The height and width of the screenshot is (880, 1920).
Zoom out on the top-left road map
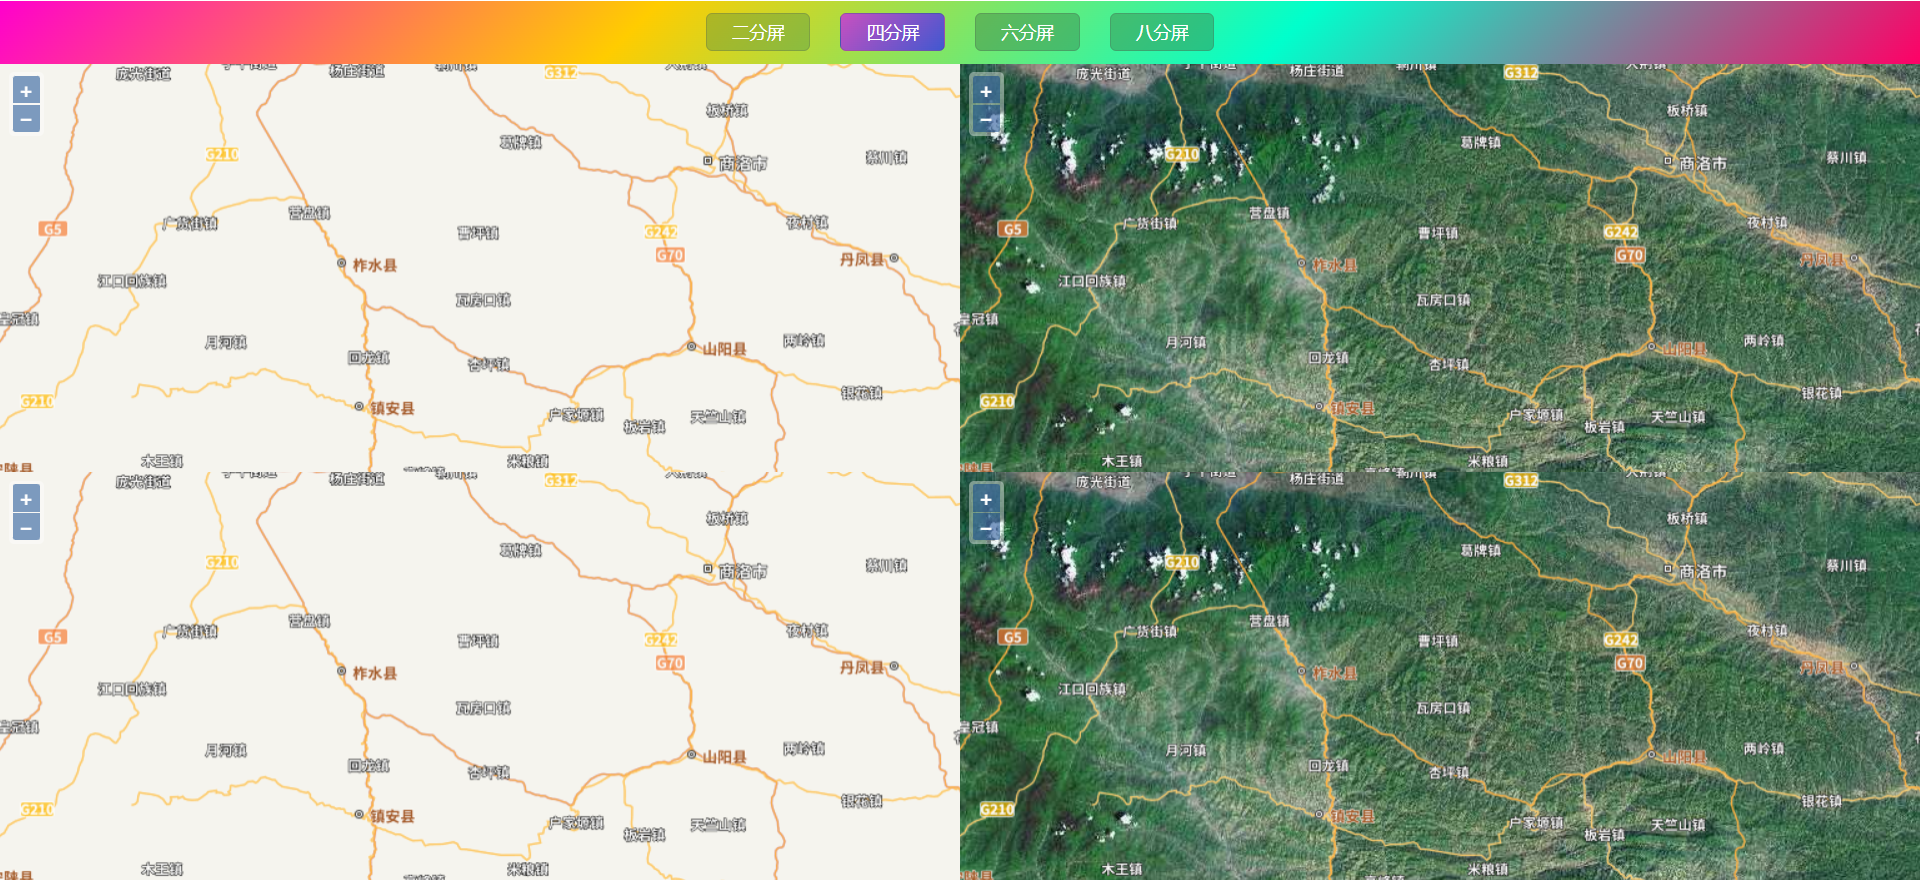coord(26,119)
